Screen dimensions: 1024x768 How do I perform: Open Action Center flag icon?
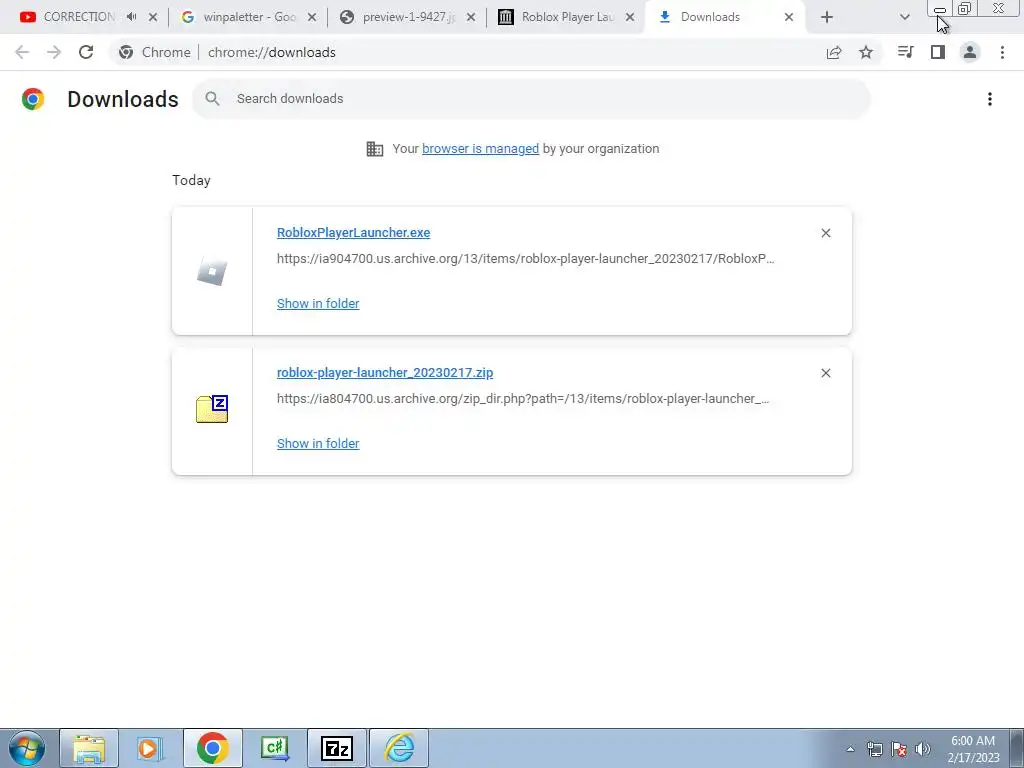899,749
